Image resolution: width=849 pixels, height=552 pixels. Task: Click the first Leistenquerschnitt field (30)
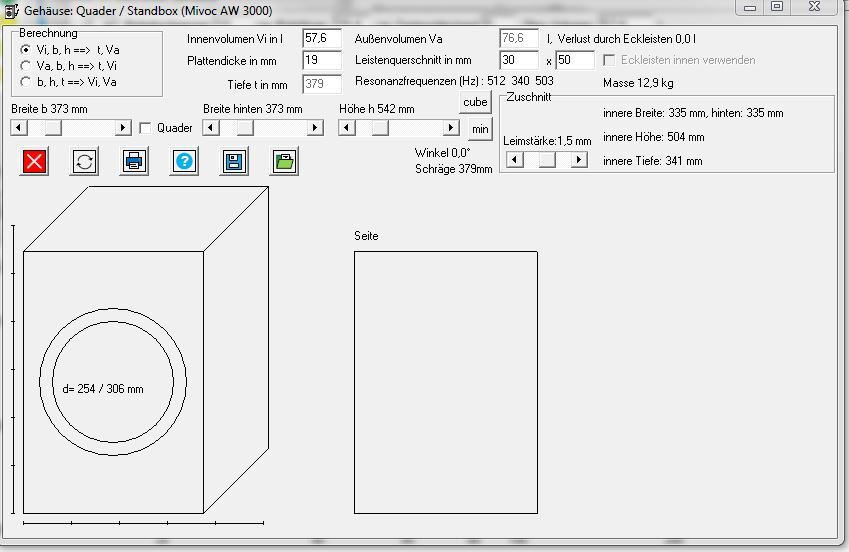click(518, 60)
